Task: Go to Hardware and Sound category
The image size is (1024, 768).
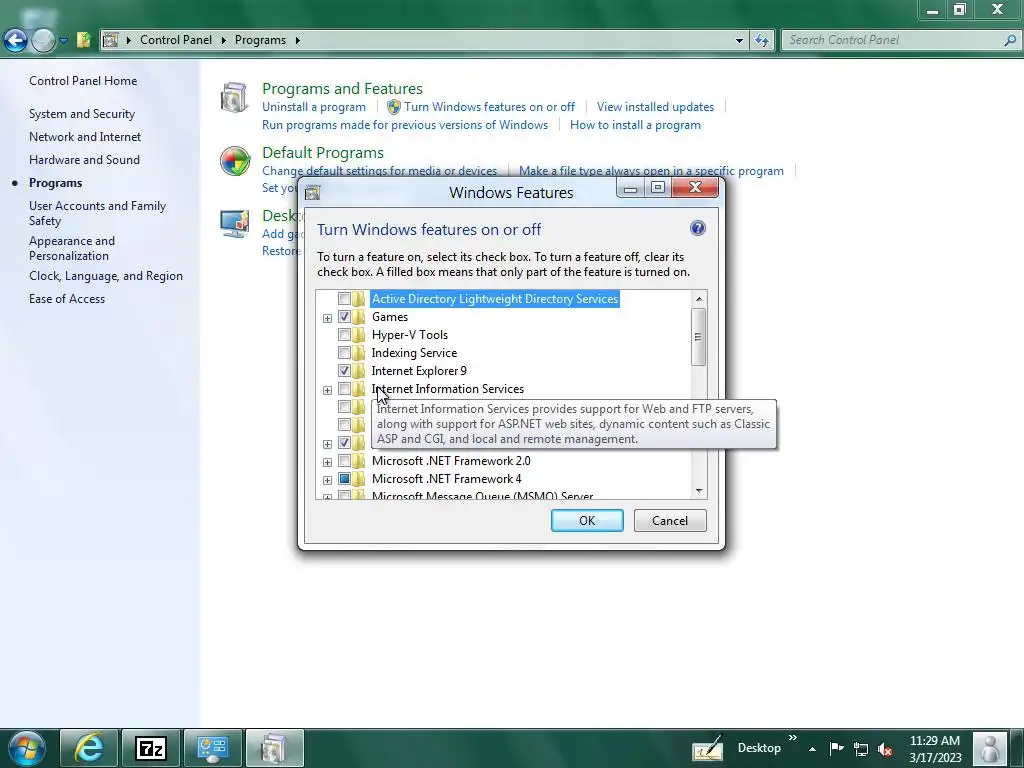Action: click(84, 159)
